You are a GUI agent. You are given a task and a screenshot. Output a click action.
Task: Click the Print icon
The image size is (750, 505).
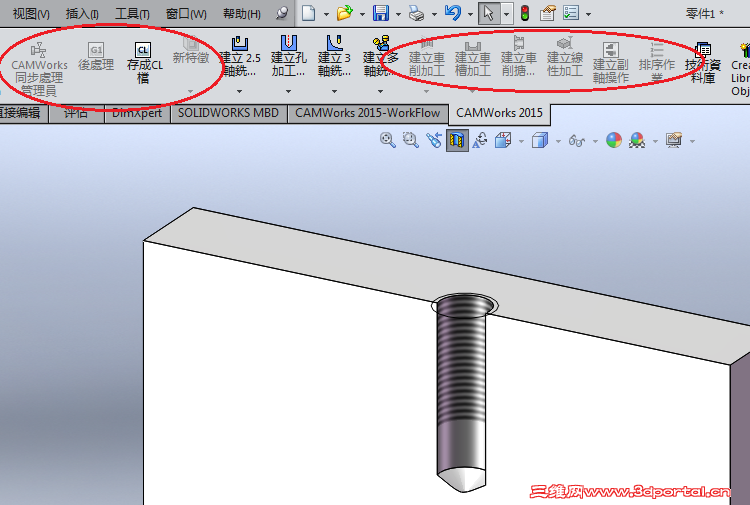[417, 13]
